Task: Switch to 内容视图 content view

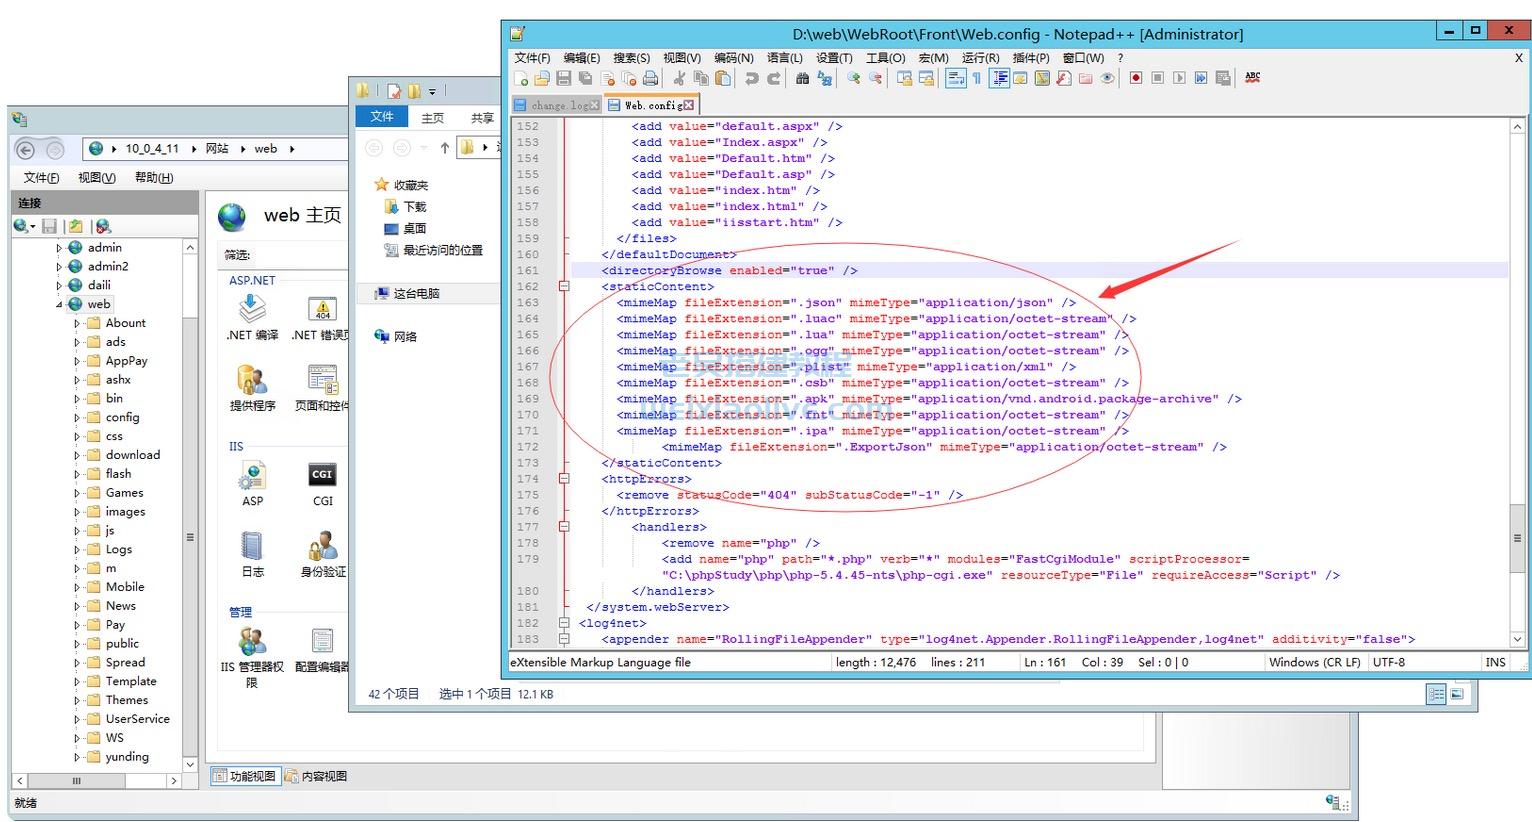Action: pos(317,776)
